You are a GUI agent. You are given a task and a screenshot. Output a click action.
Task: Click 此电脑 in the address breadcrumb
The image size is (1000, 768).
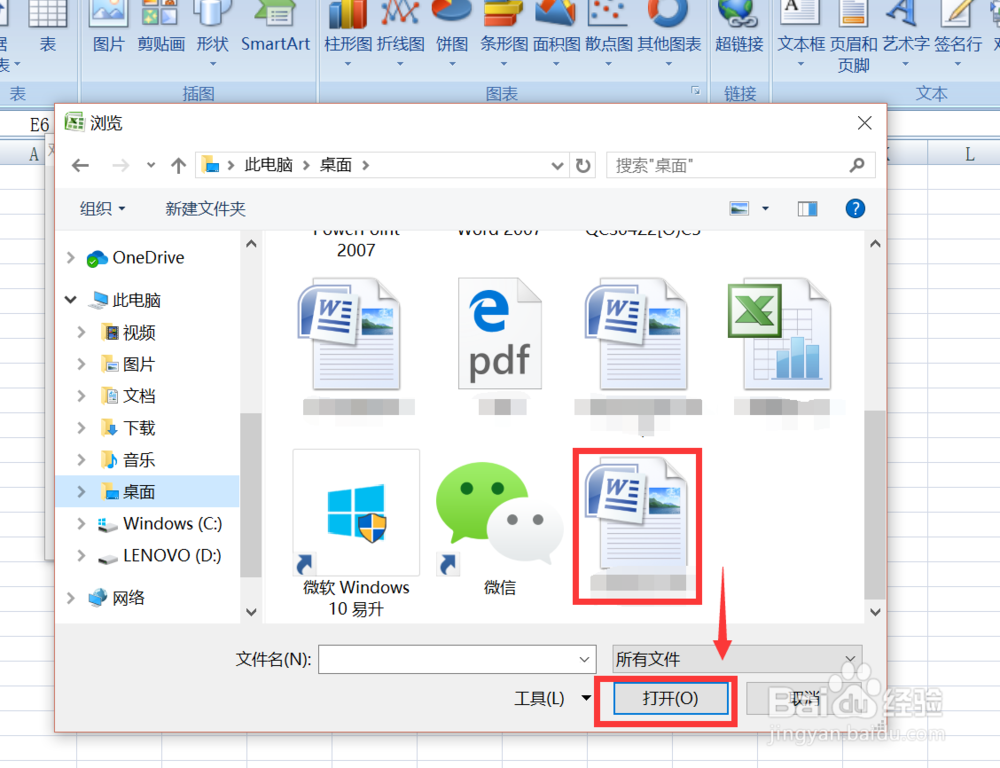[268, 165]
